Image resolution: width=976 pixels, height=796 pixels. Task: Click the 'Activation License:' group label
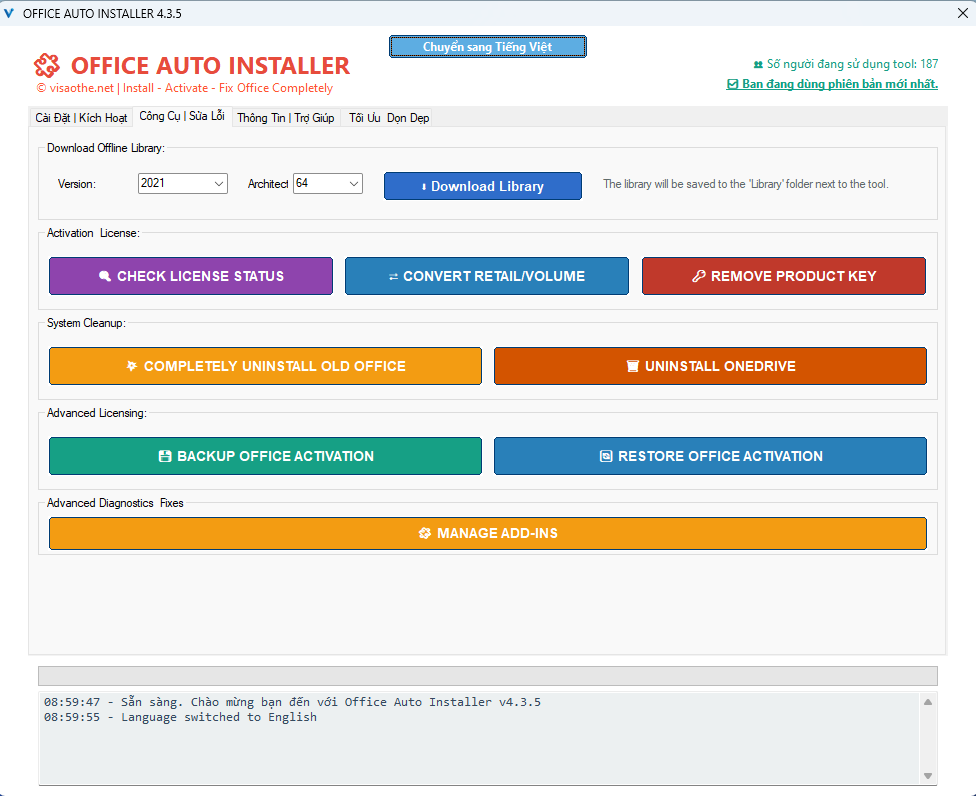pos(93,233)
